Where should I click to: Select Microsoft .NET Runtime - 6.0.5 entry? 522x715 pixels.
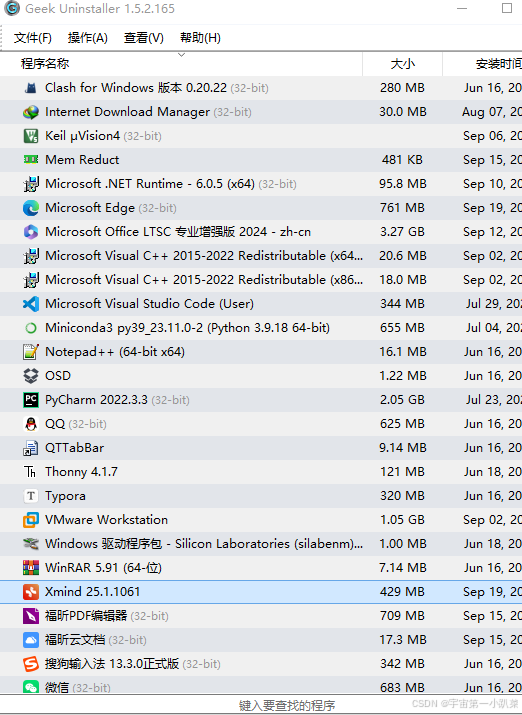pos(150,184)
